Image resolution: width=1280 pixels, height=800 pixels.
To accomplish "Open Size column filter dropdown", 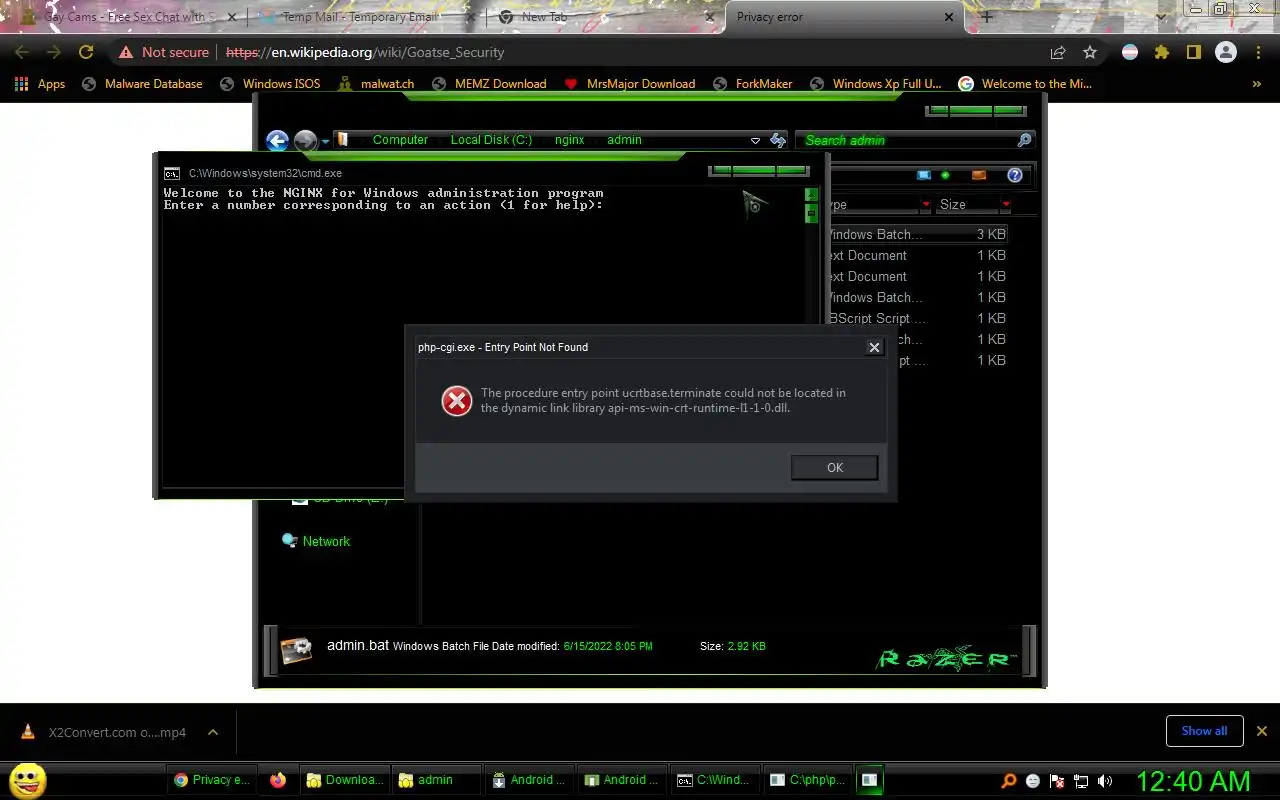I will (1006, 205).
